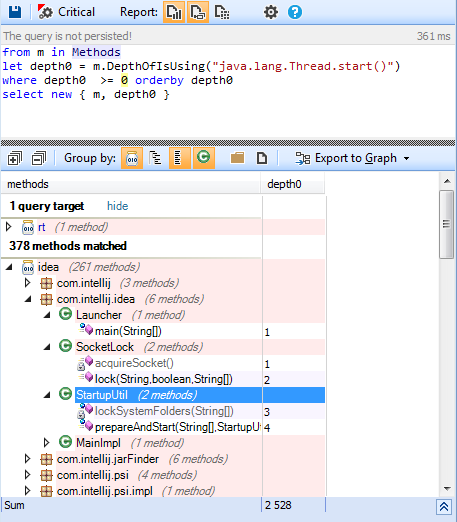The height and width of the screenshot is (522, 457).
Task: Open query settings with the gear icon
Action: (271, 12)
